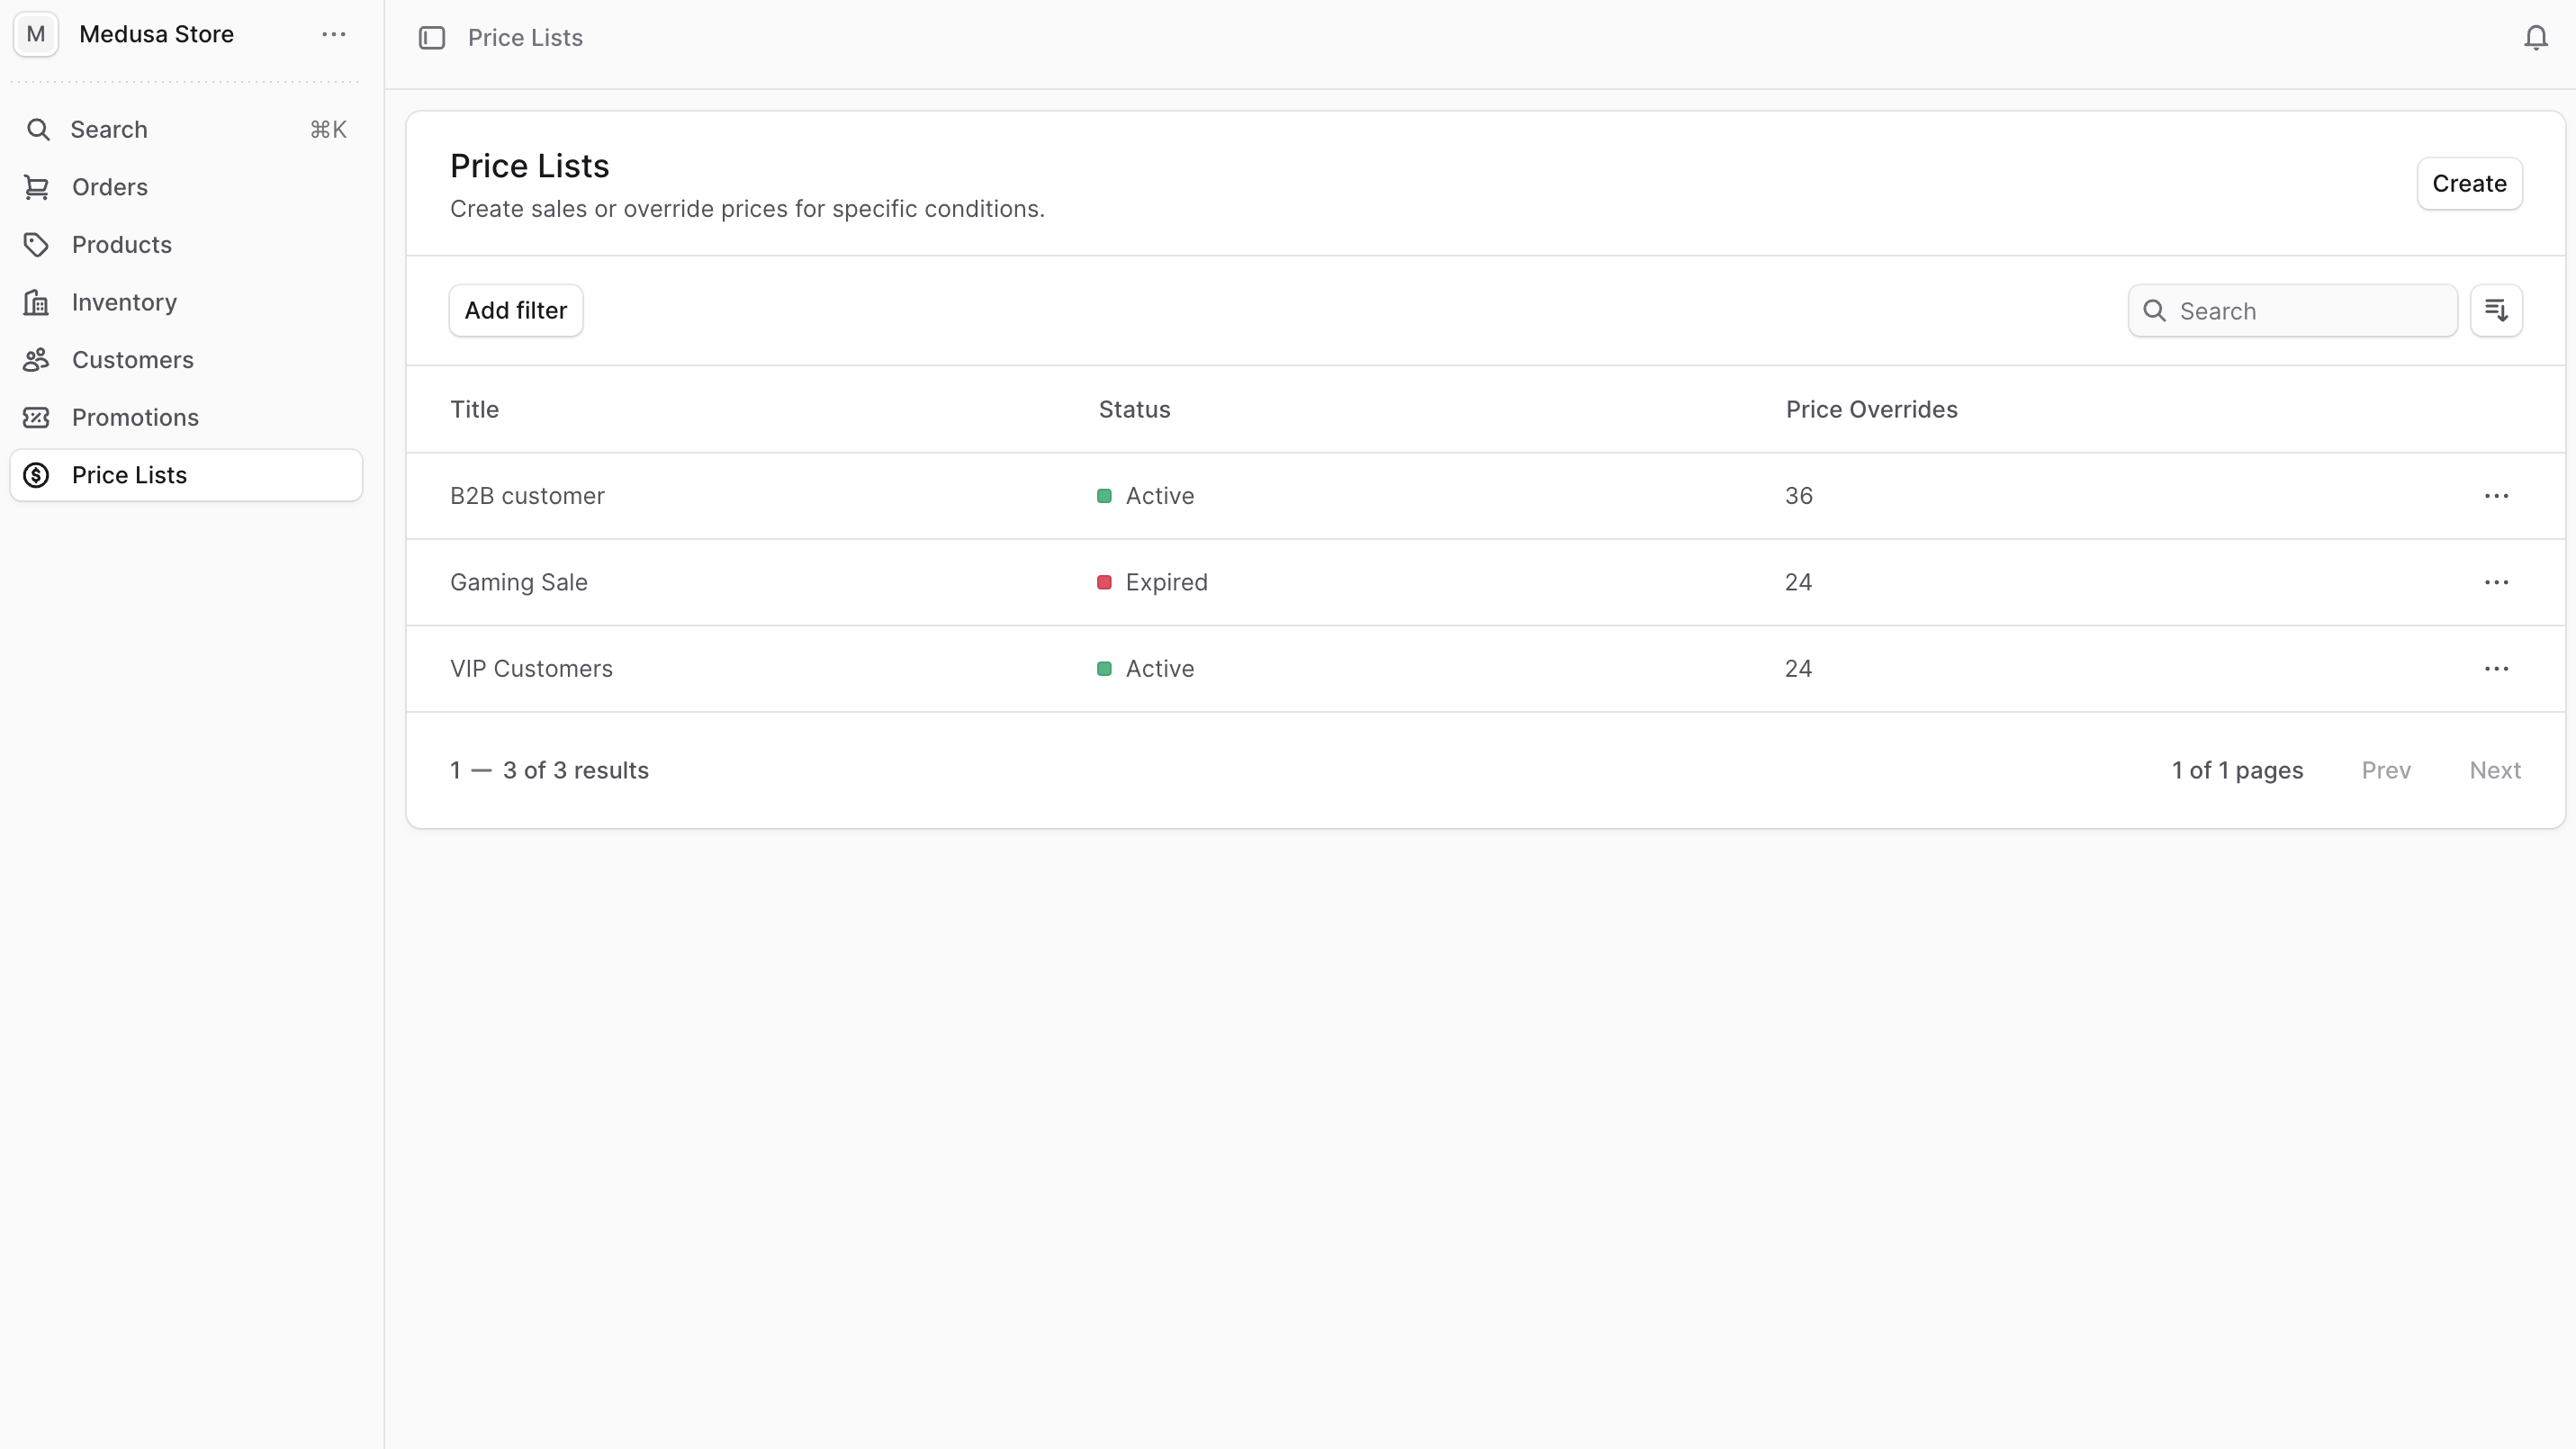
Task: Open the sort order menu icon
Action: pyautogui.click(x=2496, y=311)
